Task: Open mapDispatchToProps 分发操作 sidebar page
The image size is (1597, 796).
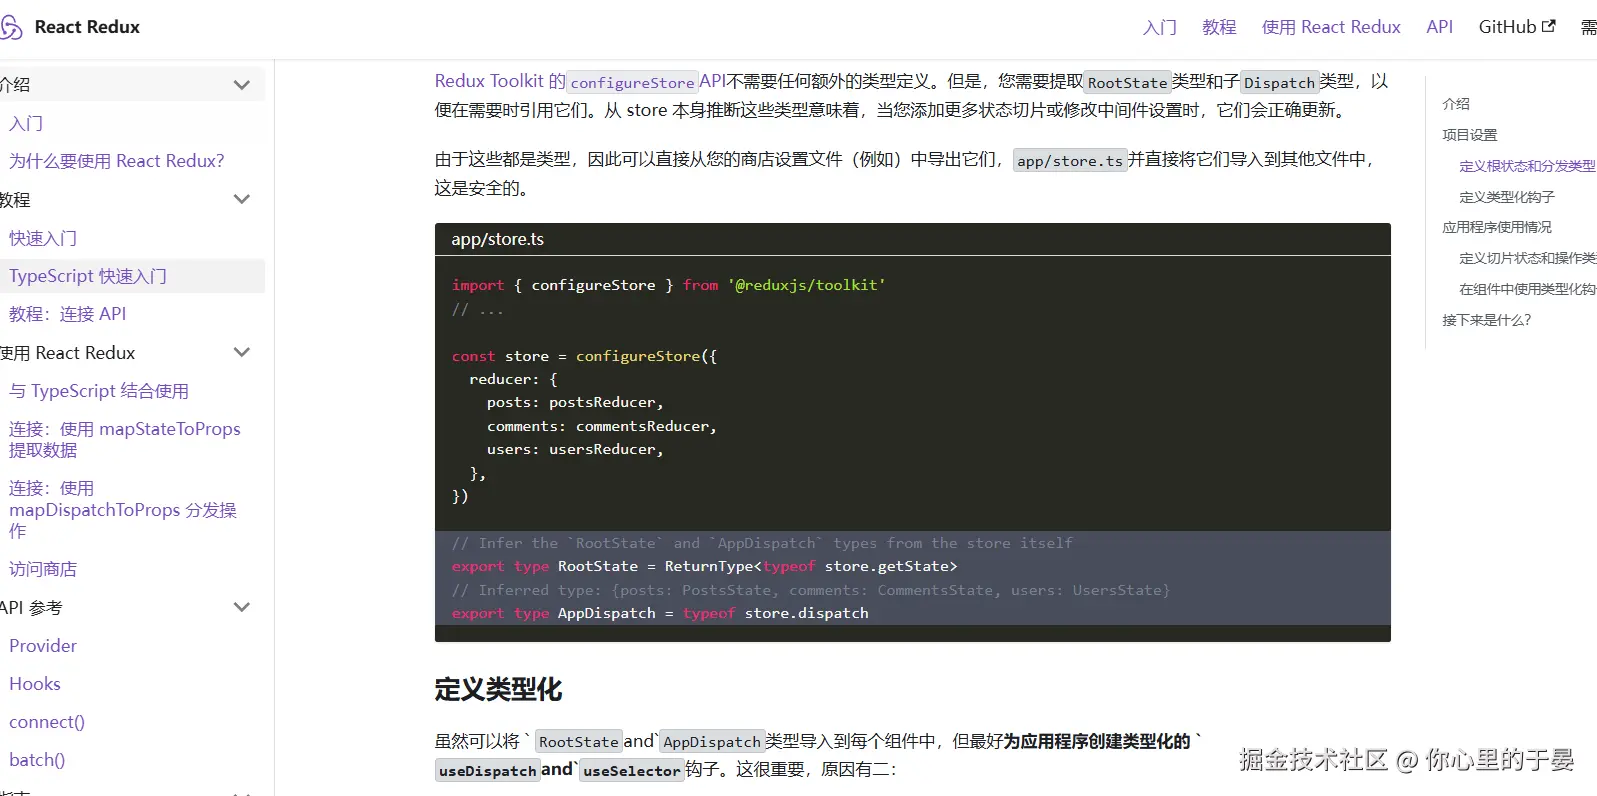Action: point(123,509)
